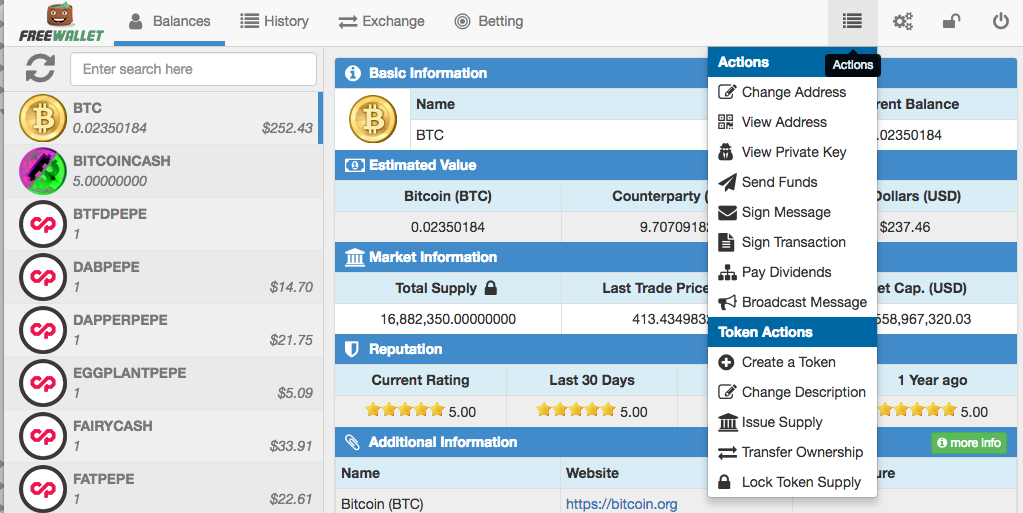Choose Send Funds from the menu
The width and height of the screenshot is (1023, 513).
click(792, 182)
